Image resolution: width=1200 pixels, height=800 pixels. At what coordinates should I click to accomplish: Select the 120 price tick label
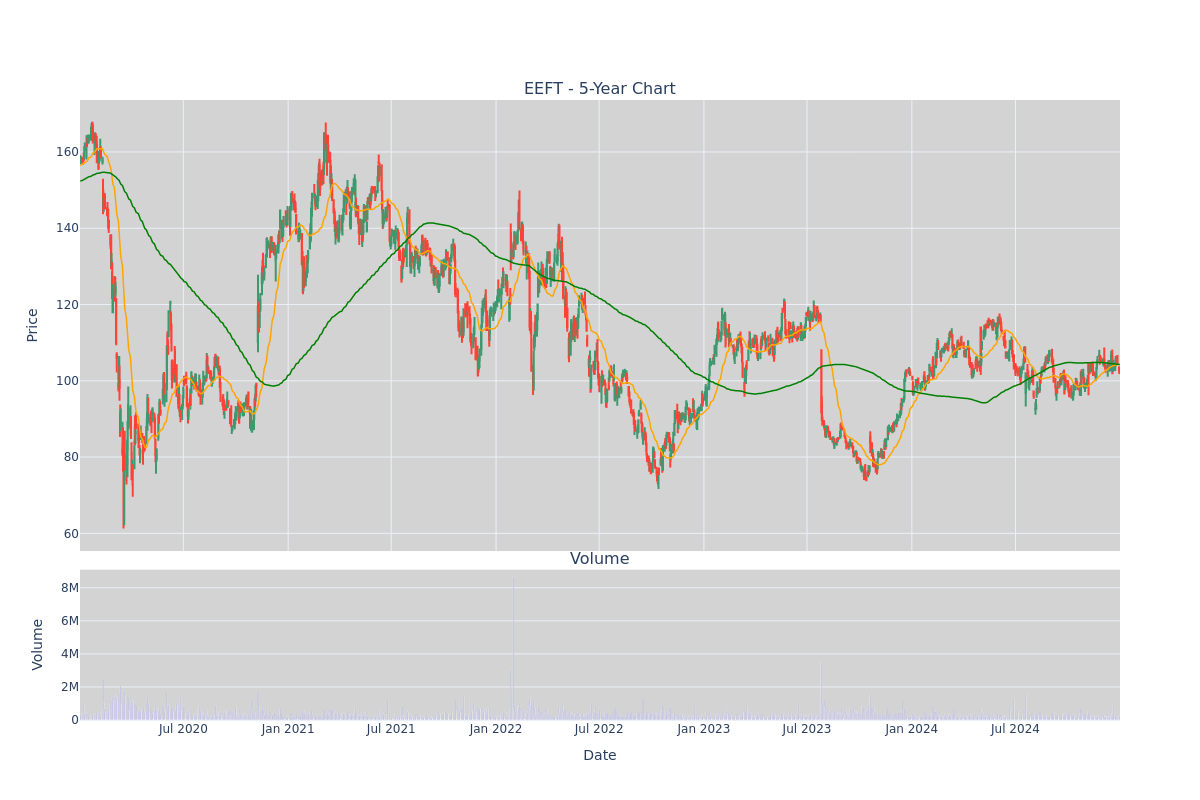(x=67, y=304)
